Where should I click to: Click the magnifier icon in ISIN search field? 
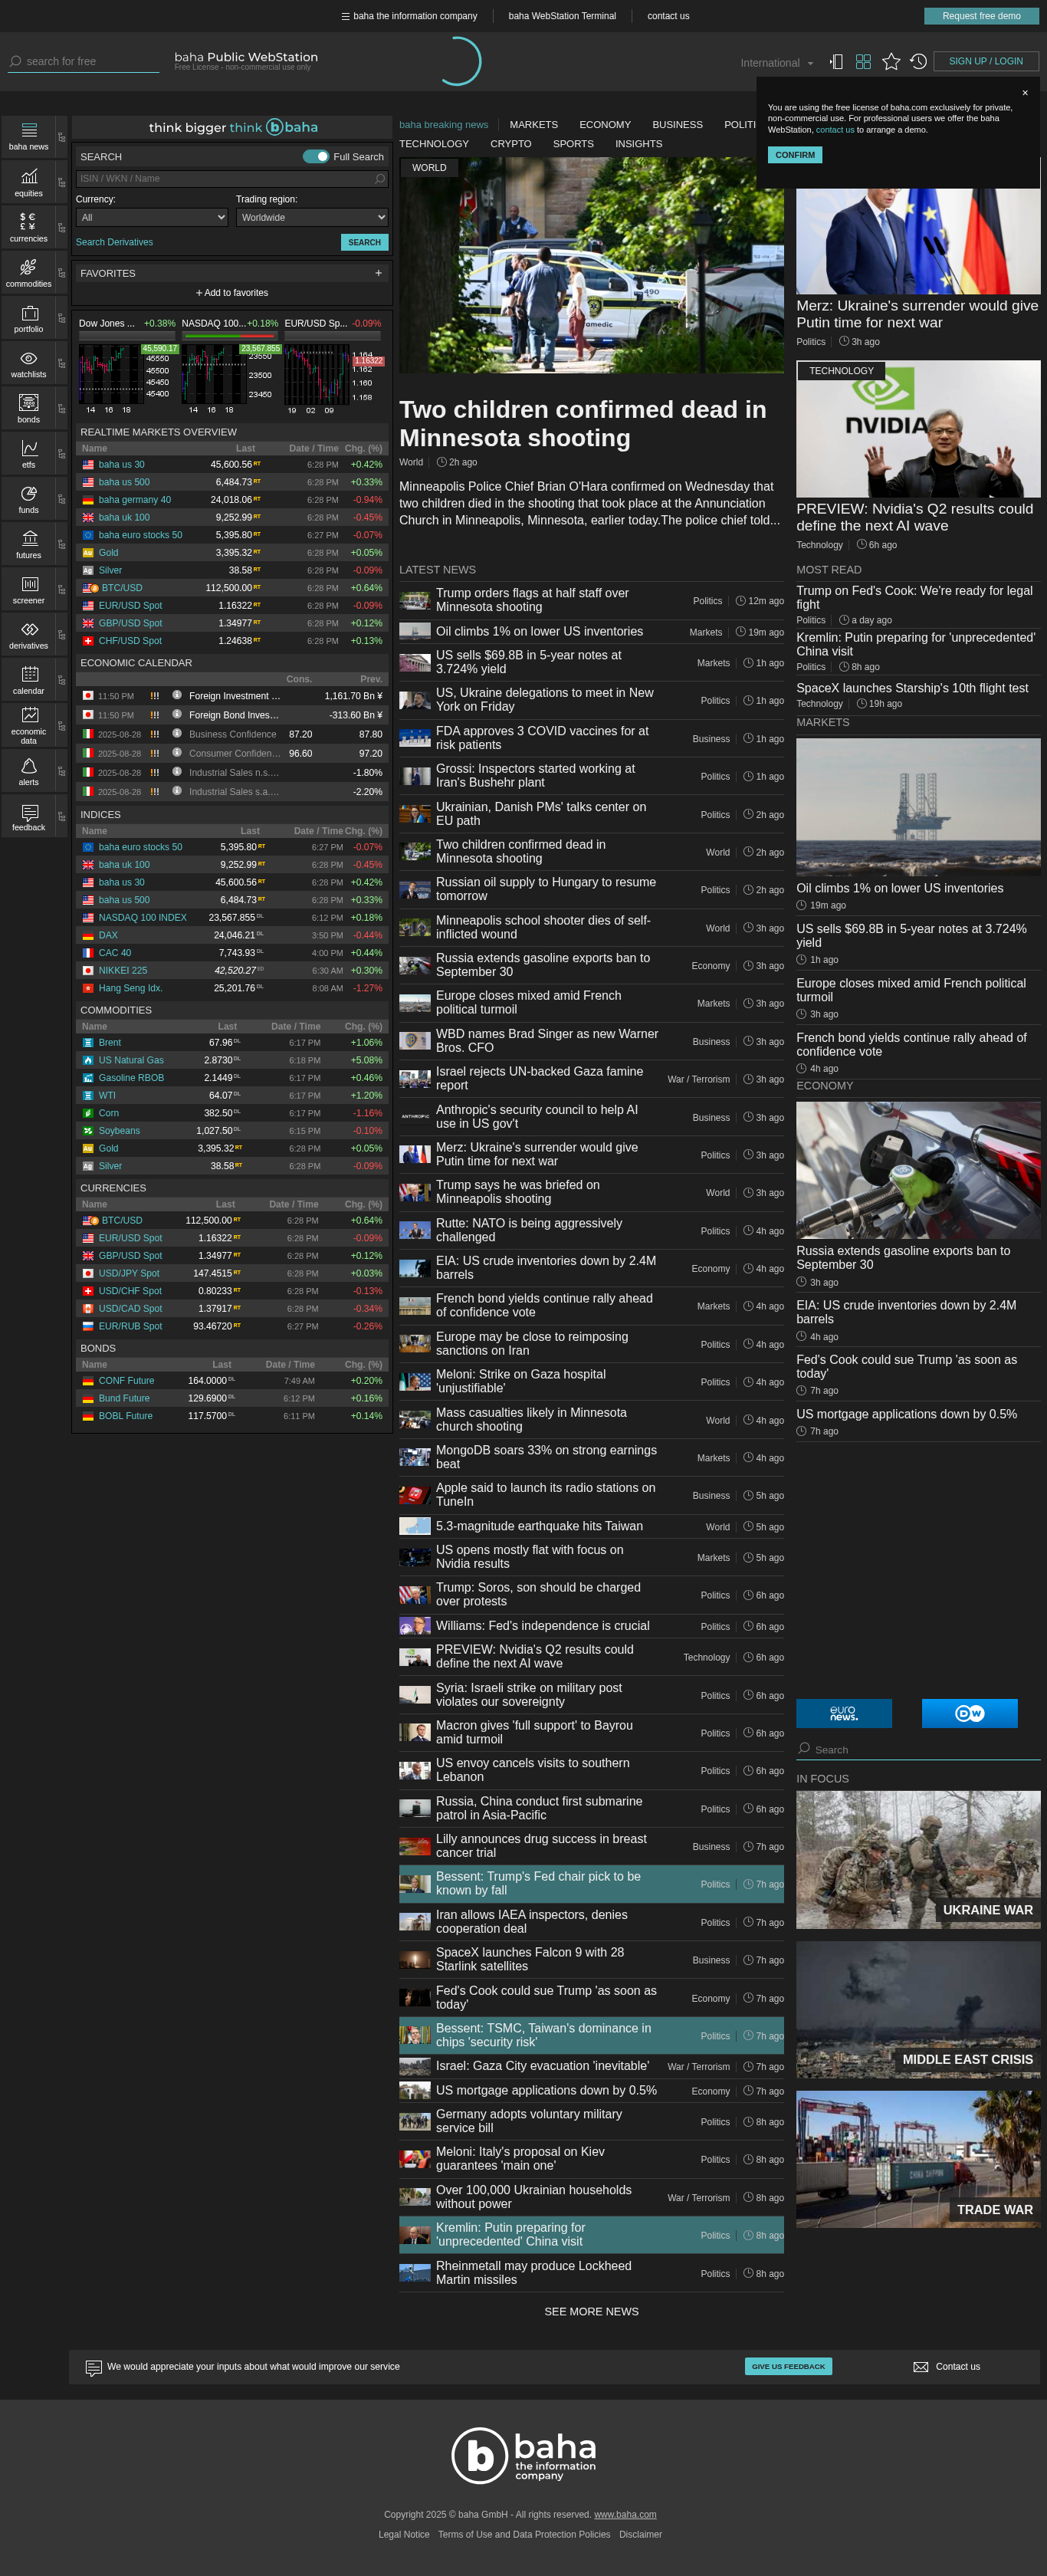pos(380,179)
